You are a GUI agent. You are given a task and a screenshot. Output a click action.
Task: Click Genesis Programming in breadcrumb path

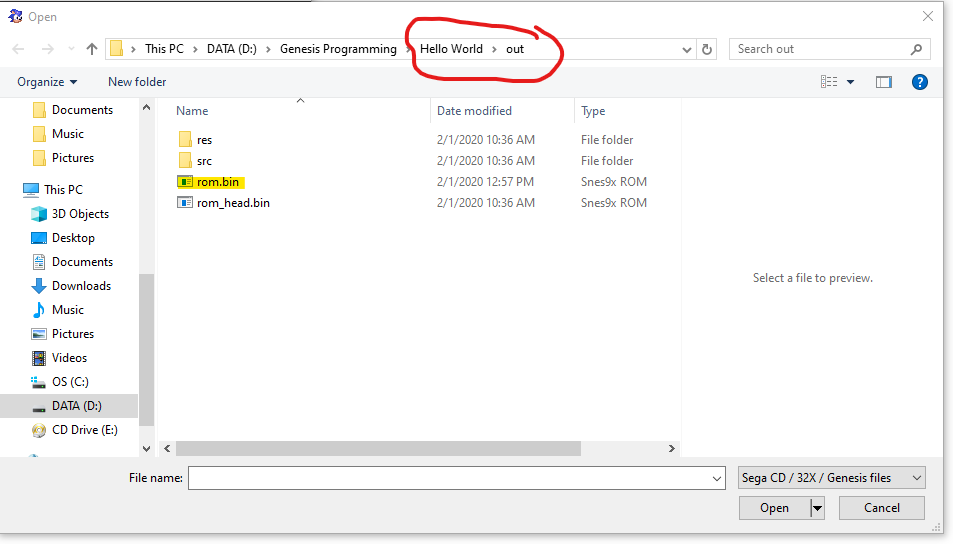point(338,49)
